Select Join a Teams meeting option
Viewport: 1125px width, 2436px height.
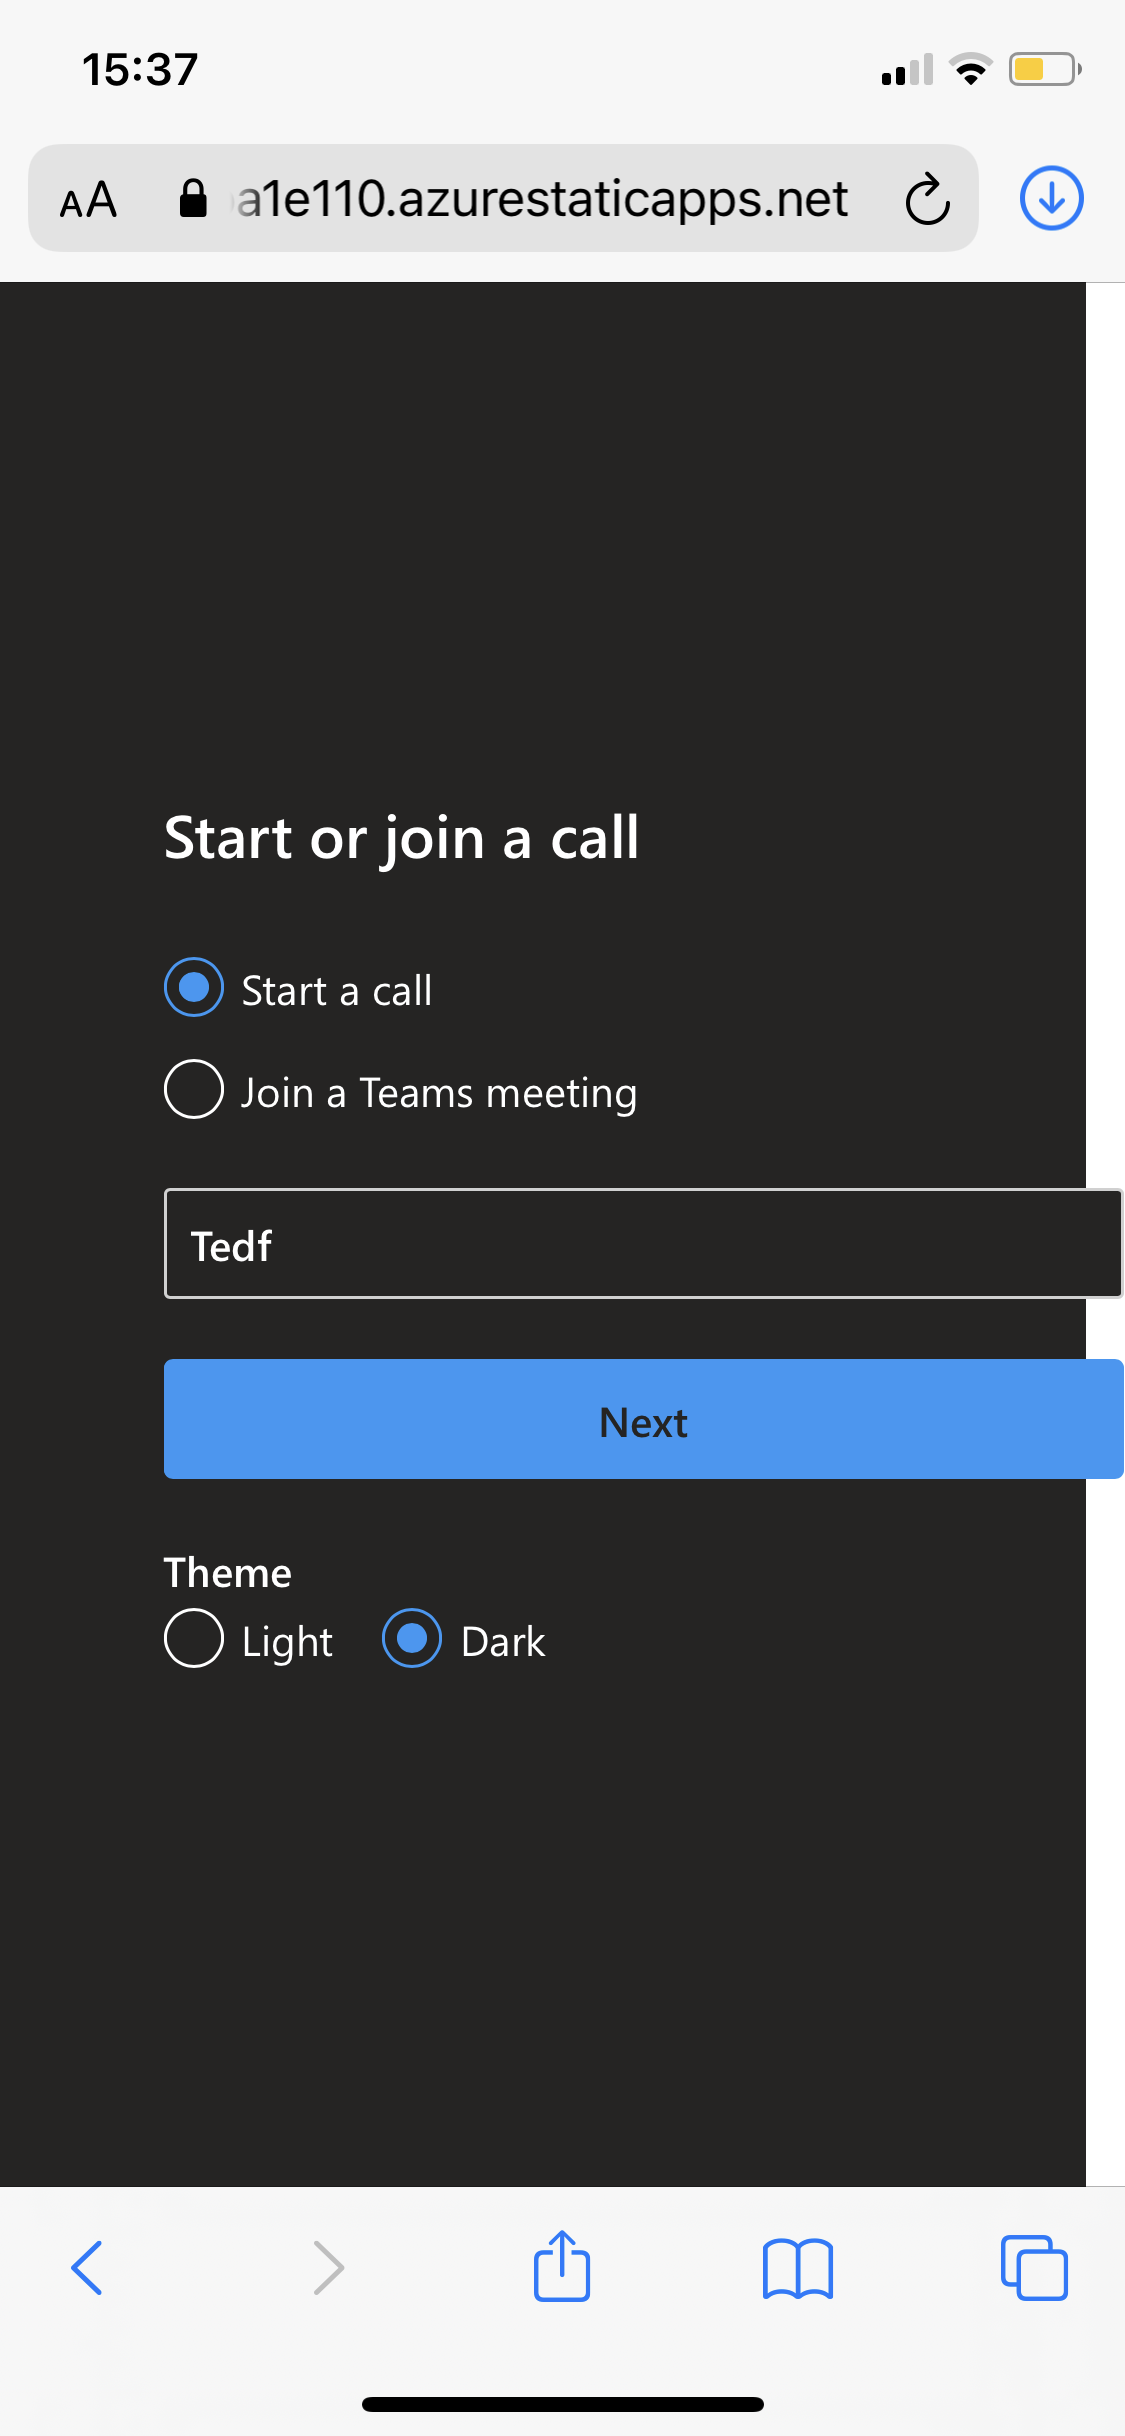tap(193, 1090)
